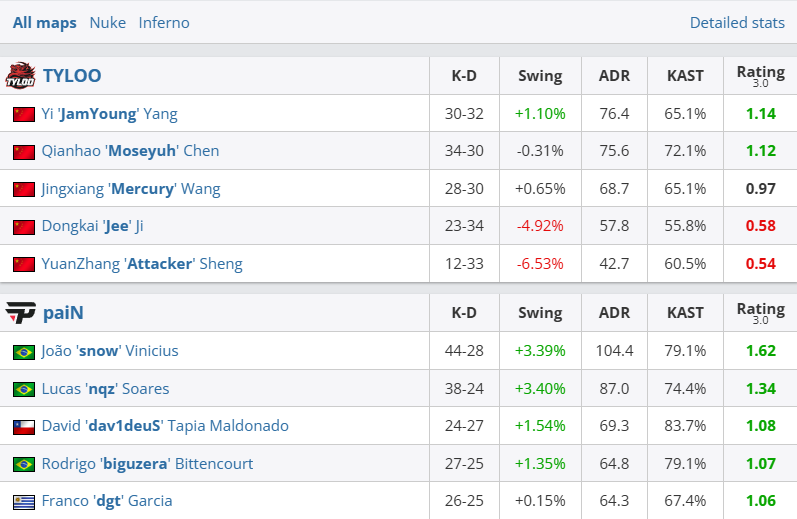Open Lucas 'nqz' Soares player profile
The width and height of the screenshot is (797, 519).
105,389
